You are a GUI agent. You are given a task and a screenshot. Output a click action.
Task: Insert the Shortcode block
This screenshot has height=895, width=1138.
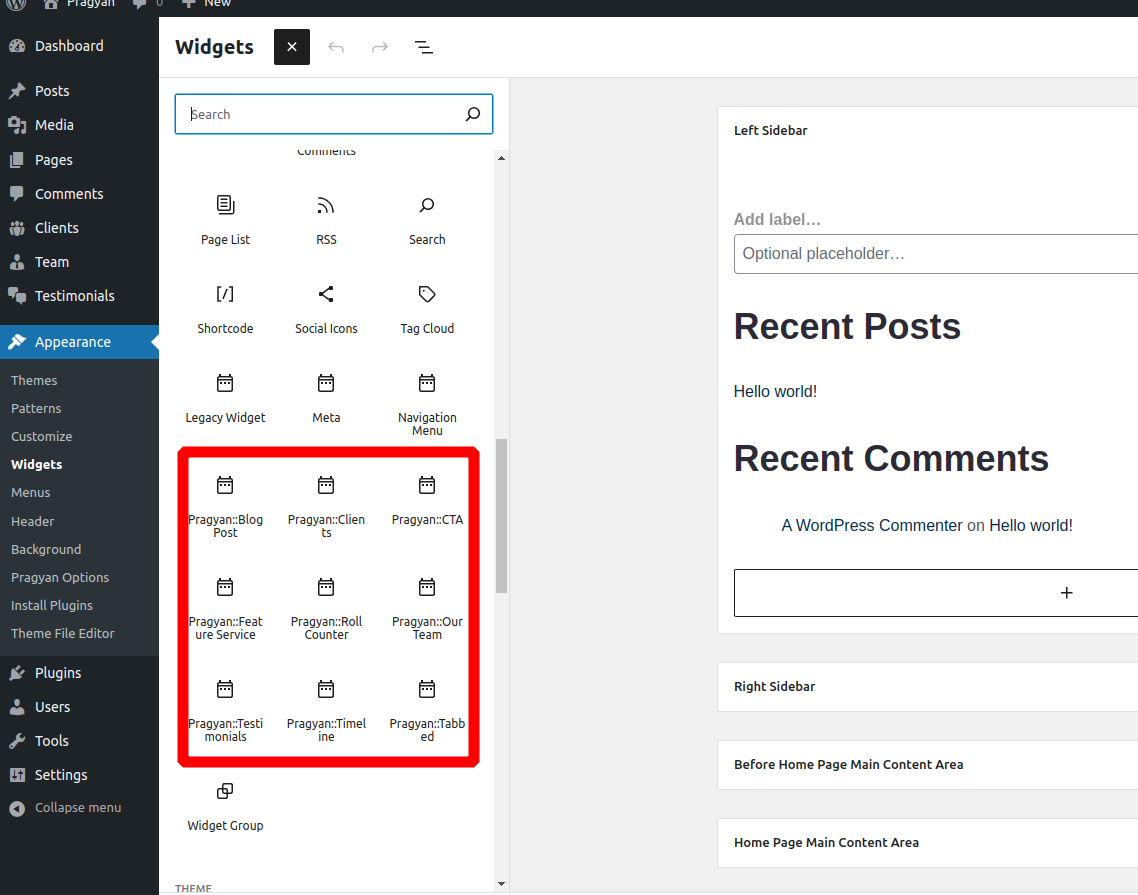point(225,310)
